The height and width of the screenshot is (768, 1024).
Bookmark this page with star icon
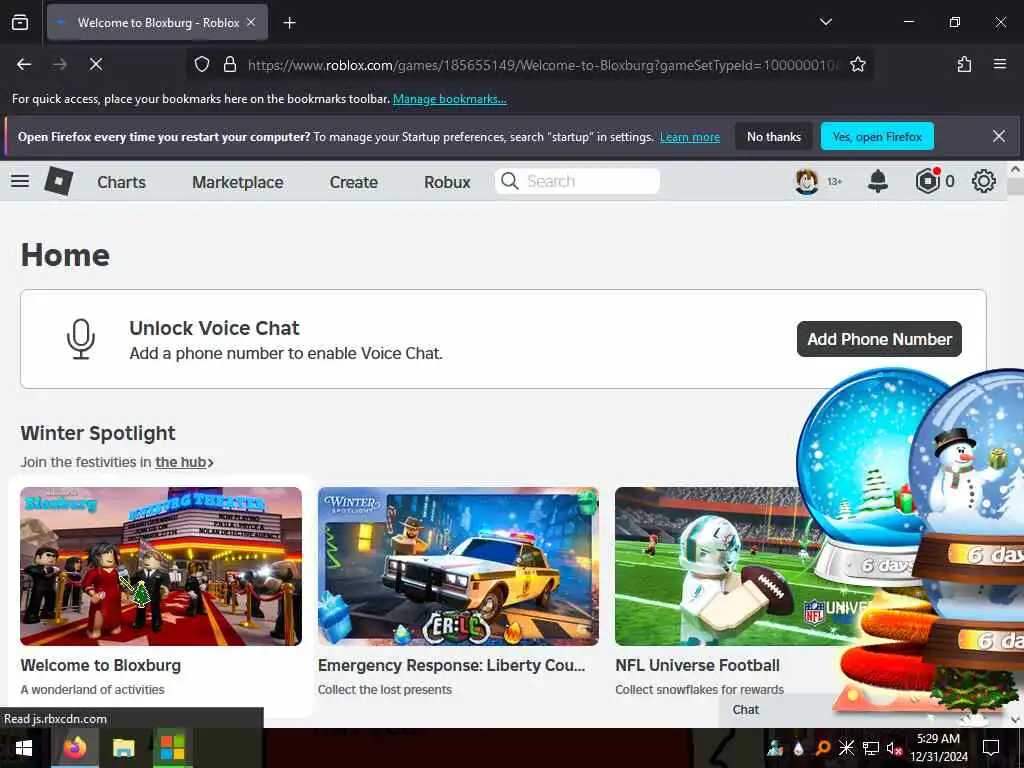pyautogui.click(x=857, y=64)
